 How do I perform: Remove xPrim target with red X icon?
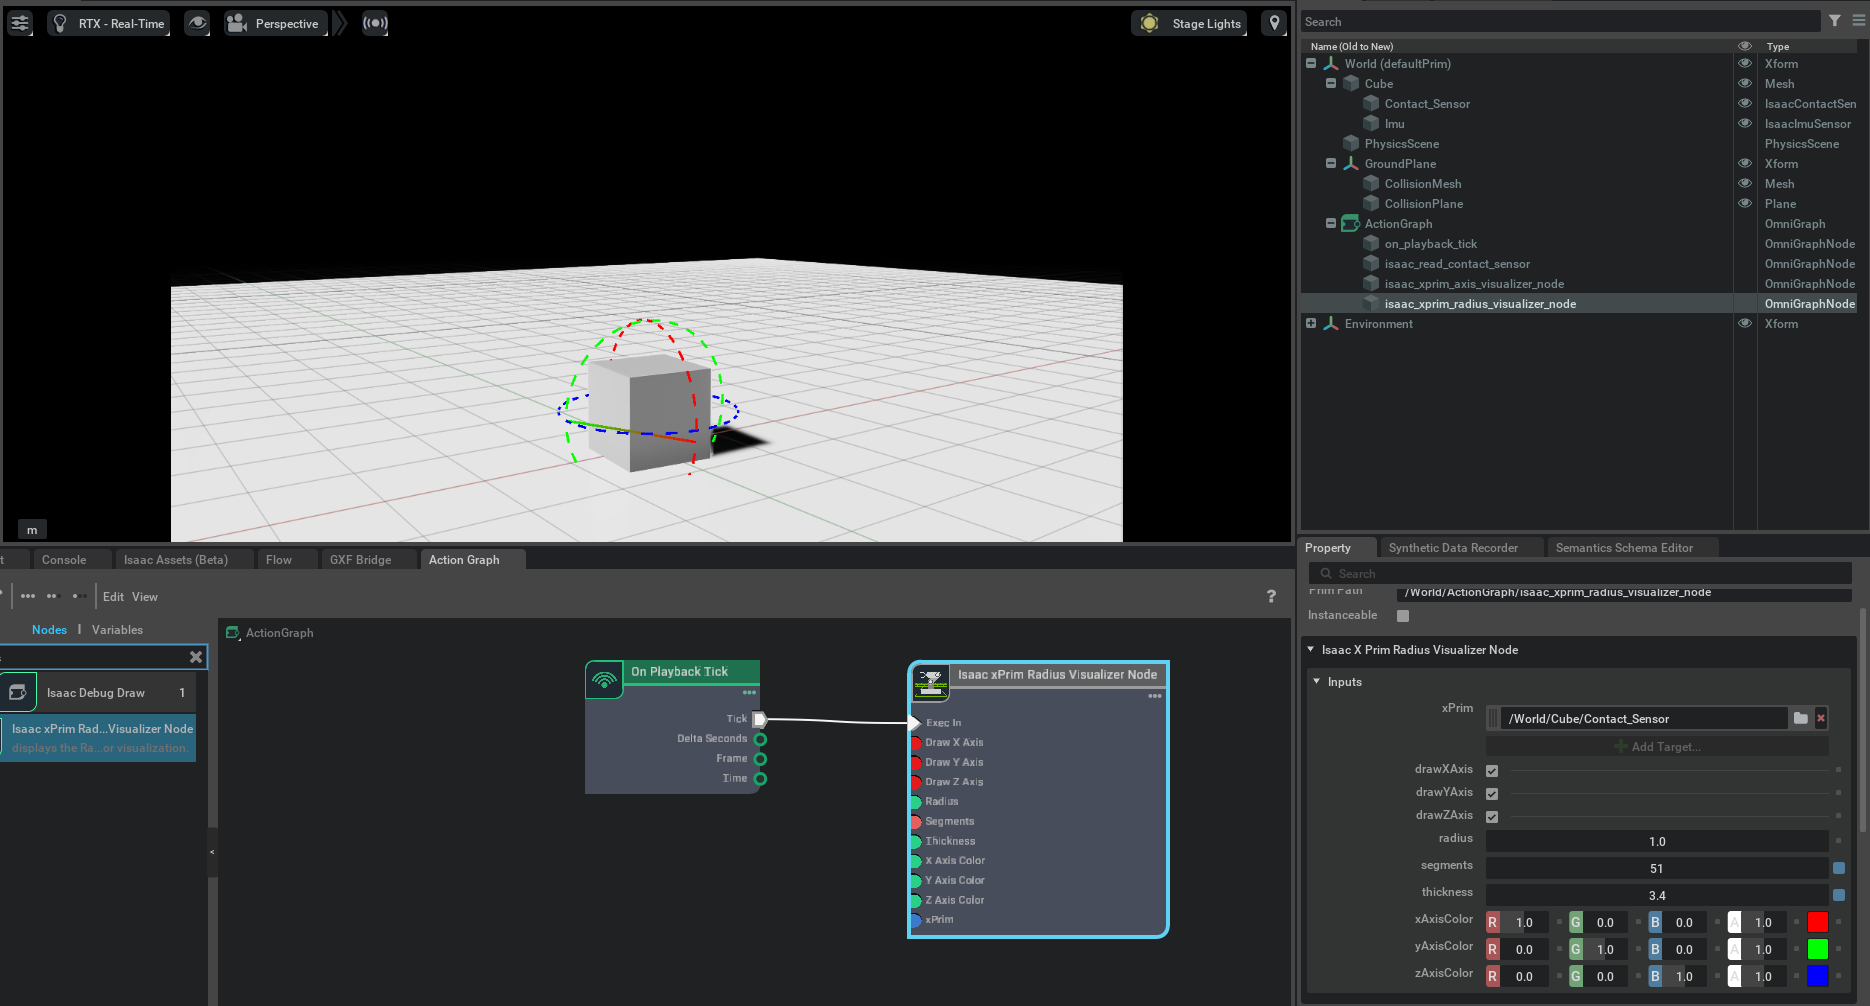pyautogui.click(x=1821, y=718)
